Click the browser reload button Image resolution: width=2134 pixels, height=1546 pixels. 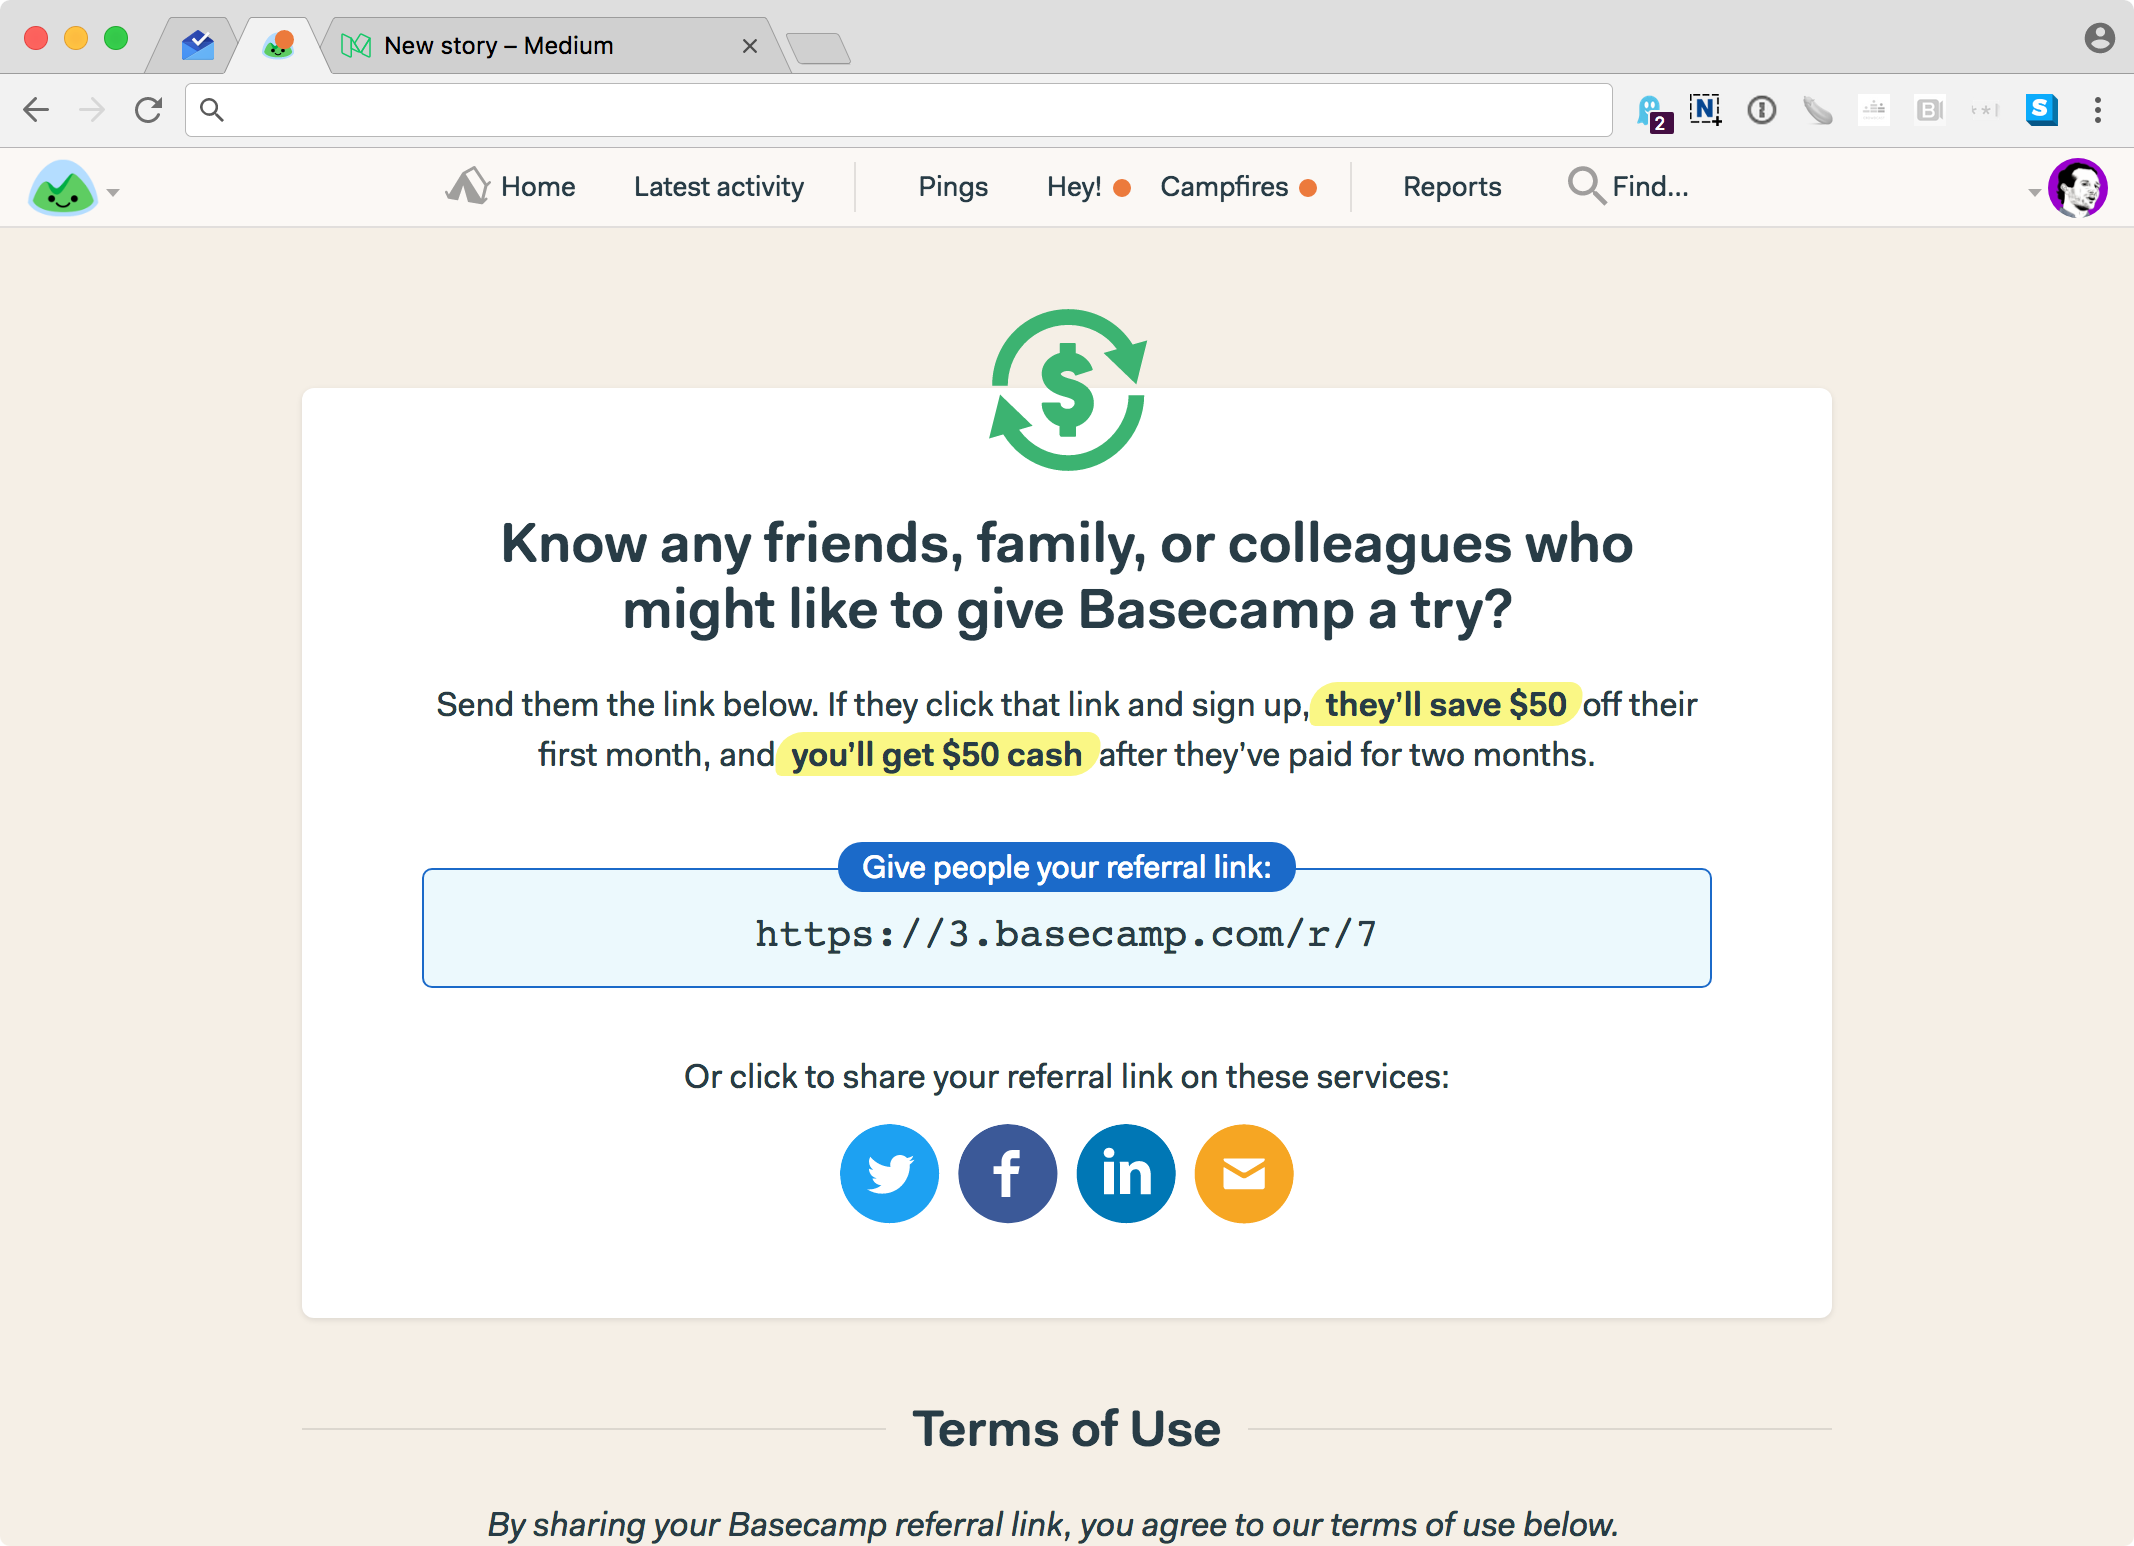pos(148,110)
